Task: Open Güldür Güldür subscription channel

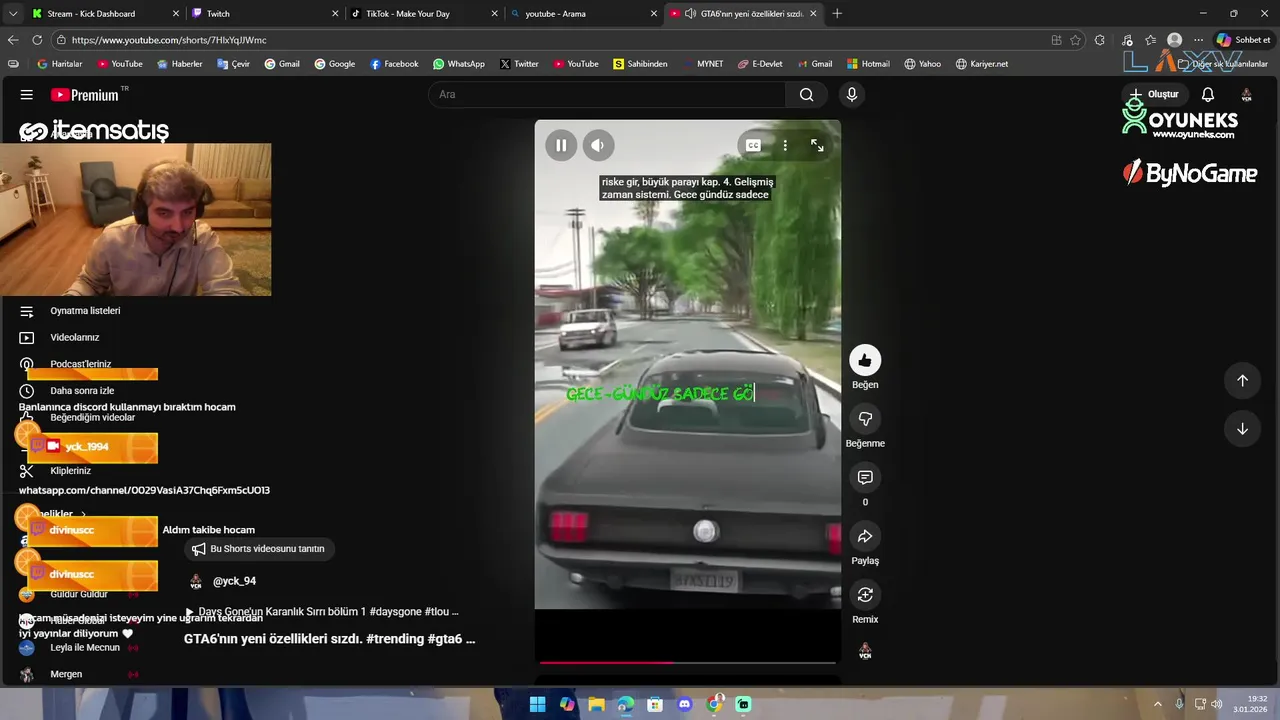Action: 80,594
